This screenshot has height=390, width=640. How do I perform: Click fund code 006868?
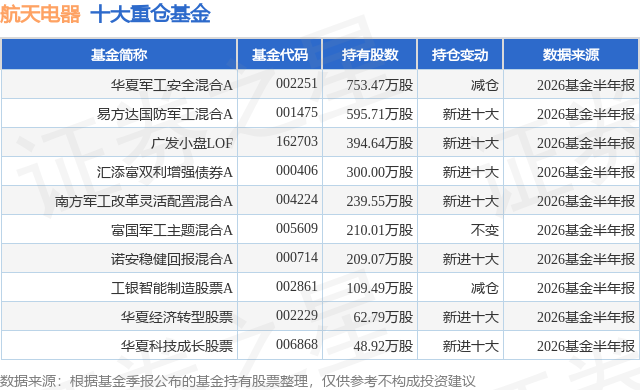pyautogui.click(x=297, y=344)
